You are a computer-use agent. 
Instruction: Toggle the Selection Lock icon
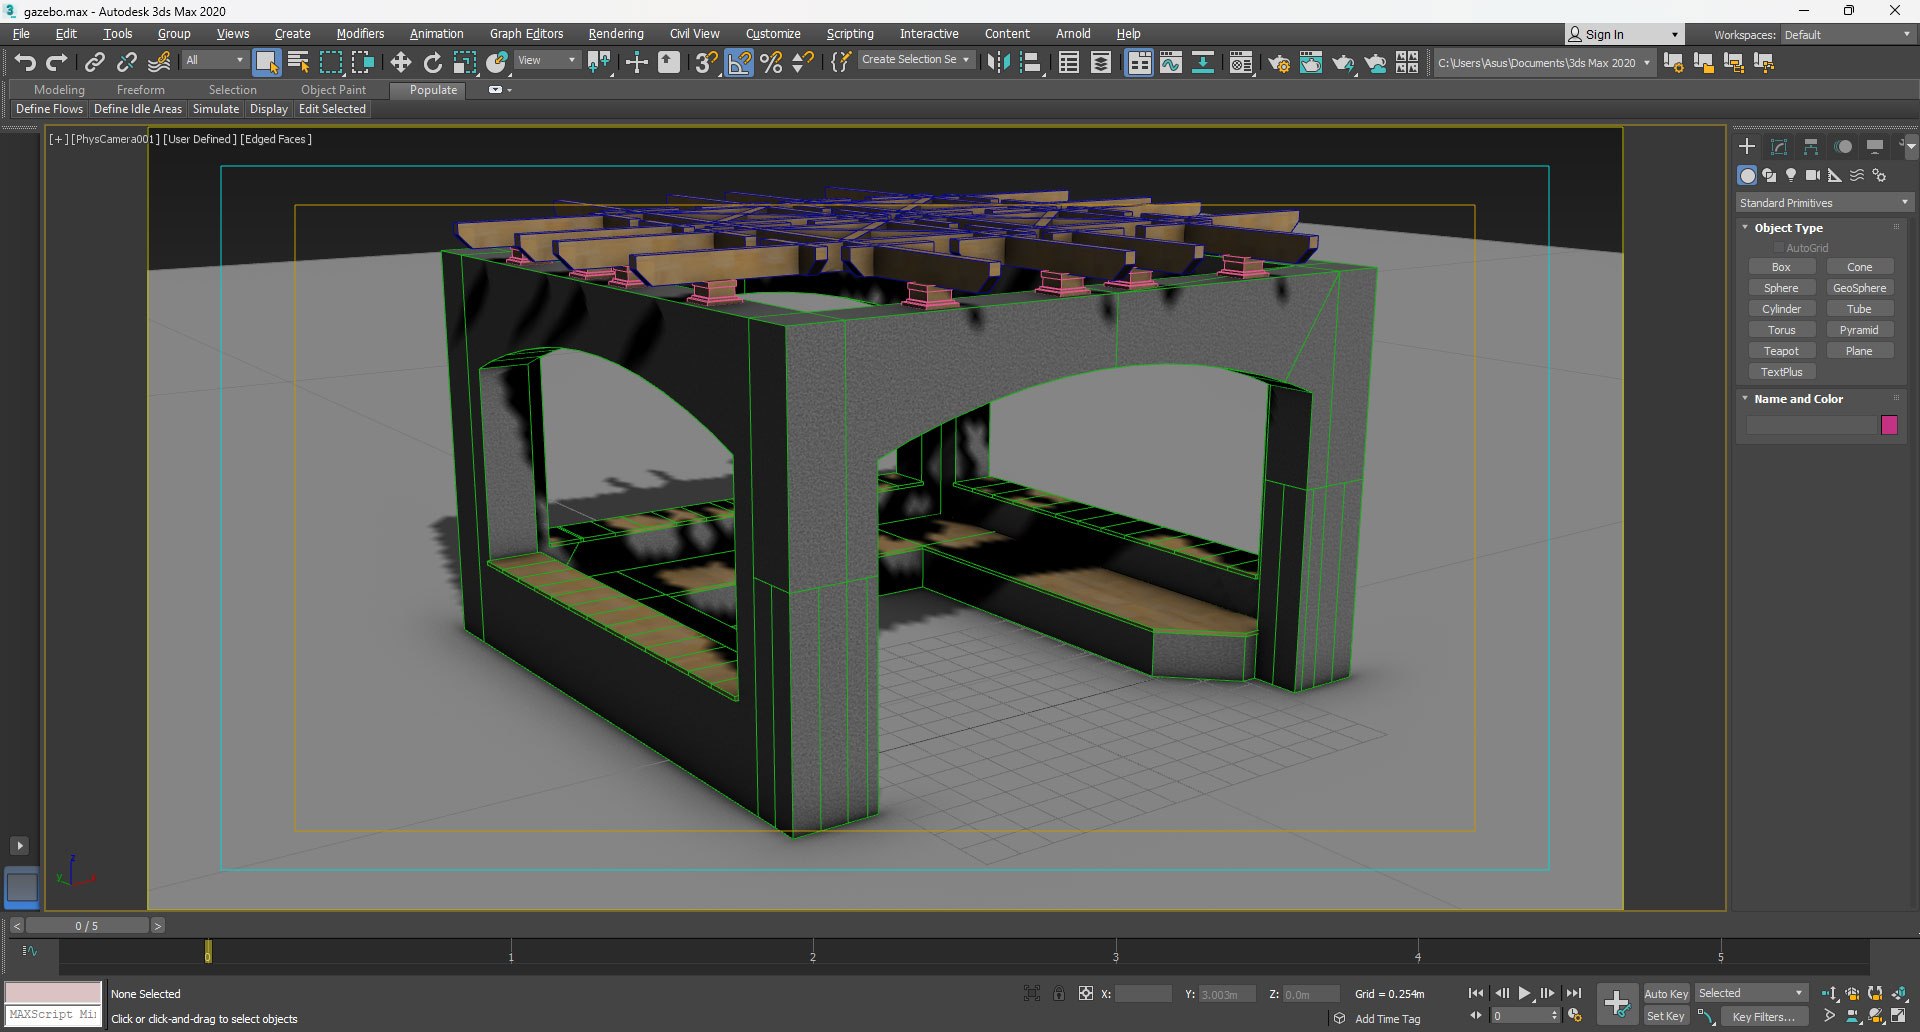1059,994
